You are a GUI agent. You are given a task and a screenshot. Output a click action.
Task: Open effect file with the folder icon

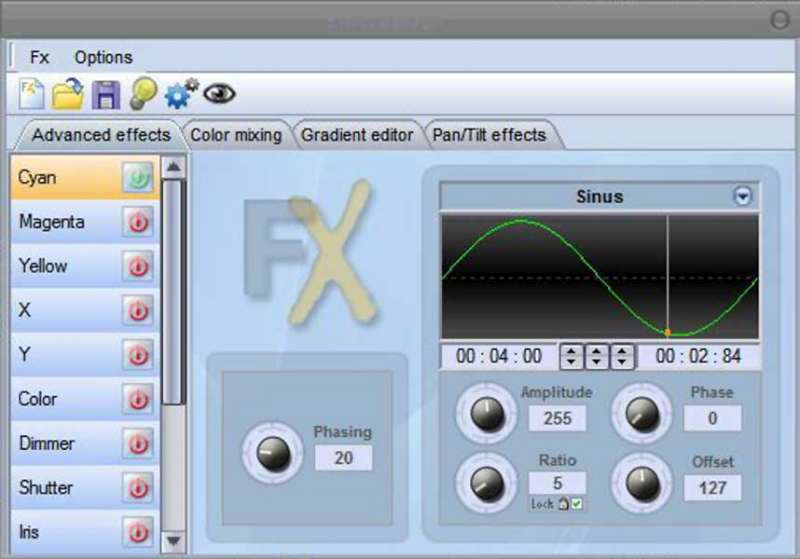click(x=68, y=94)
